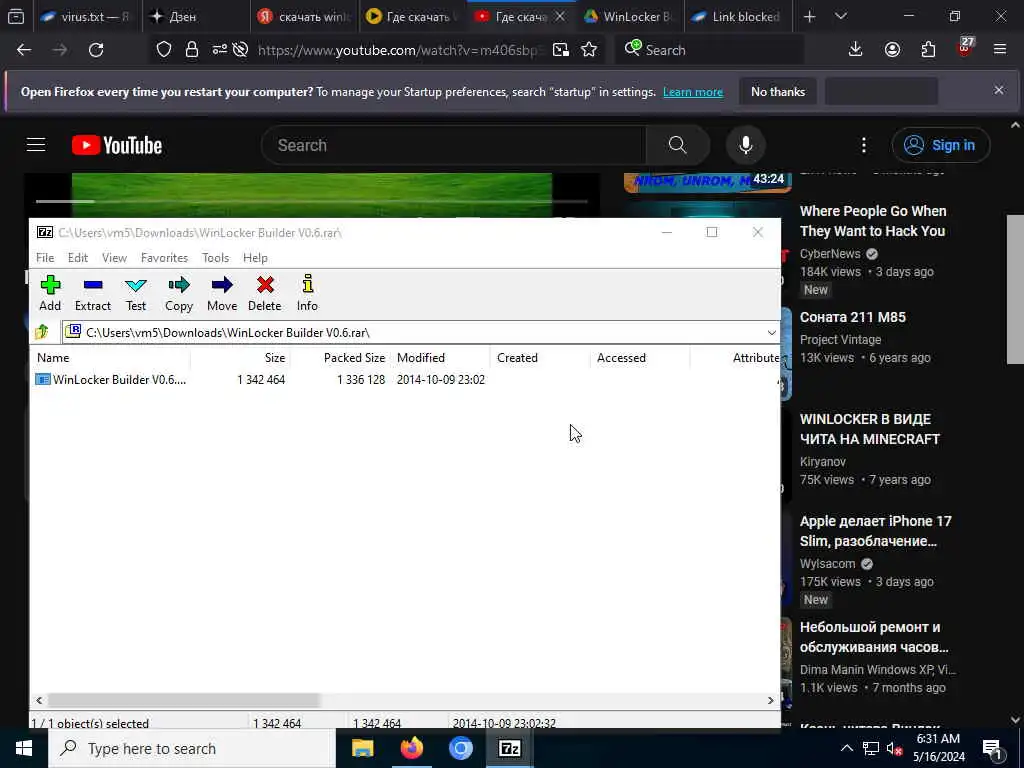1024x768 pixels.
Task: Expand the 7-Zip address path dropdown
Action: [771, 332]
